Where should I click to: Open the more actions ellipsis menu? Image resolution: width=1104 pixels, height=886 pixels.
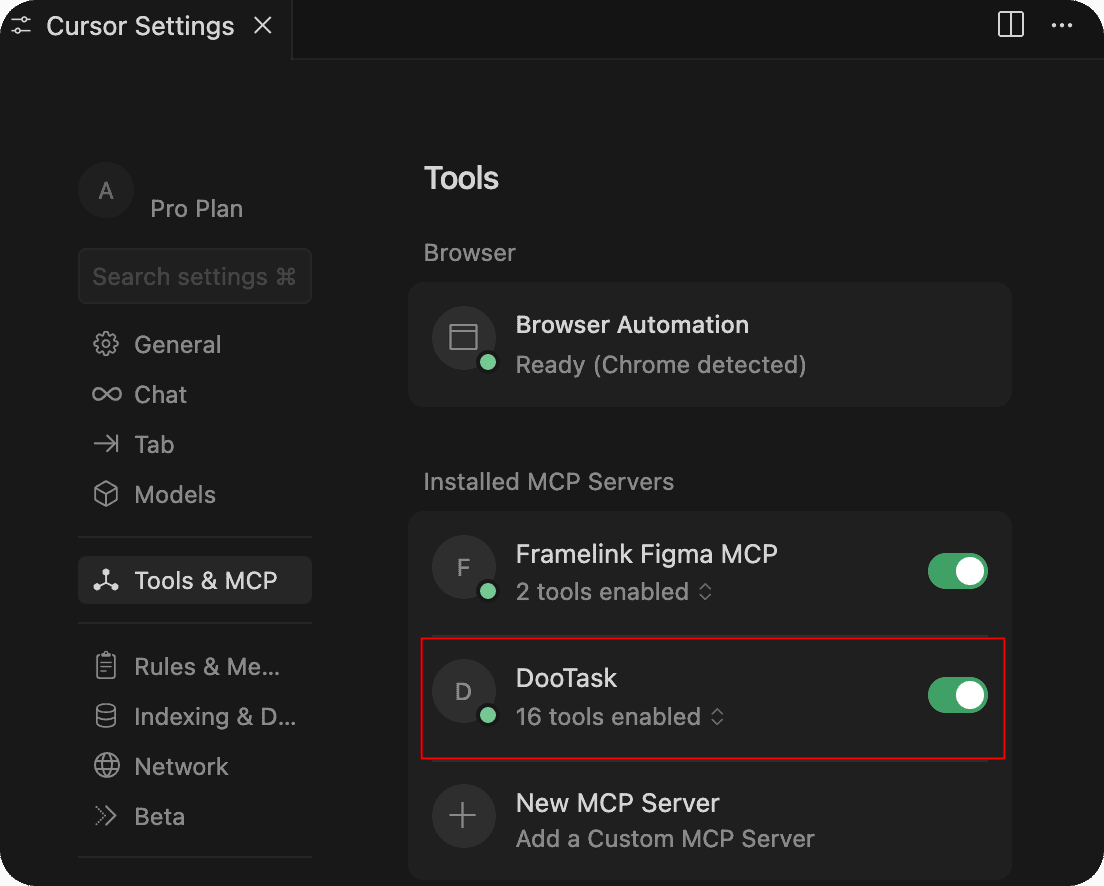click(1062, 25)
